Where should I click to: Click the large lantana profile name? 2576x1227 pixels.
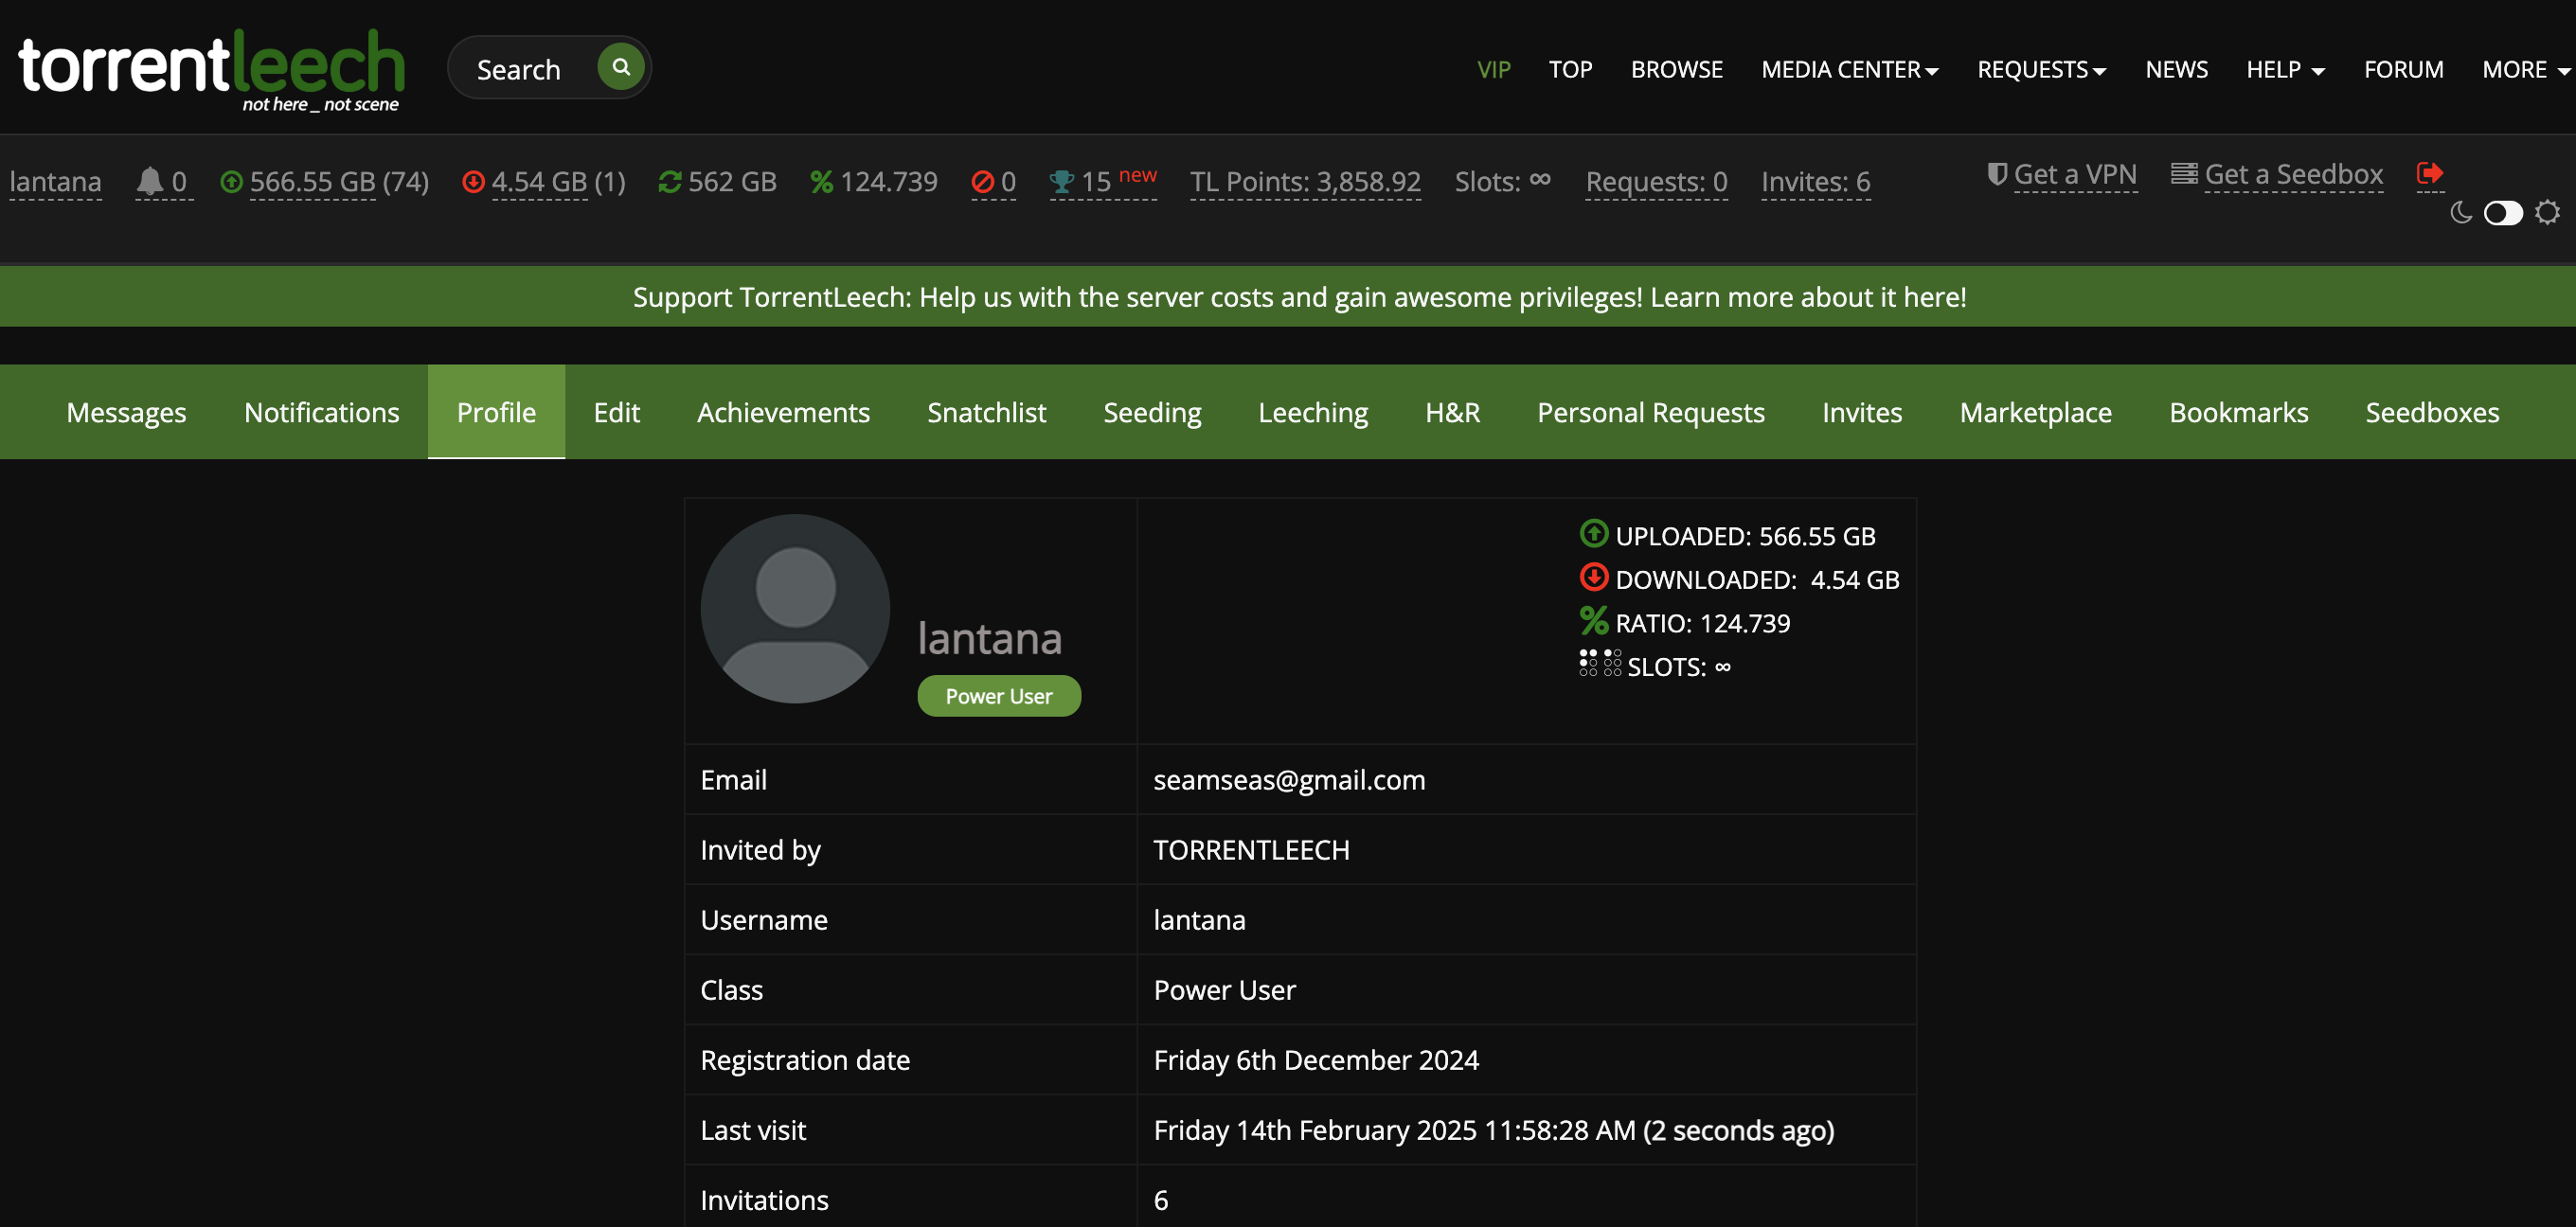(x=990, y=638)
